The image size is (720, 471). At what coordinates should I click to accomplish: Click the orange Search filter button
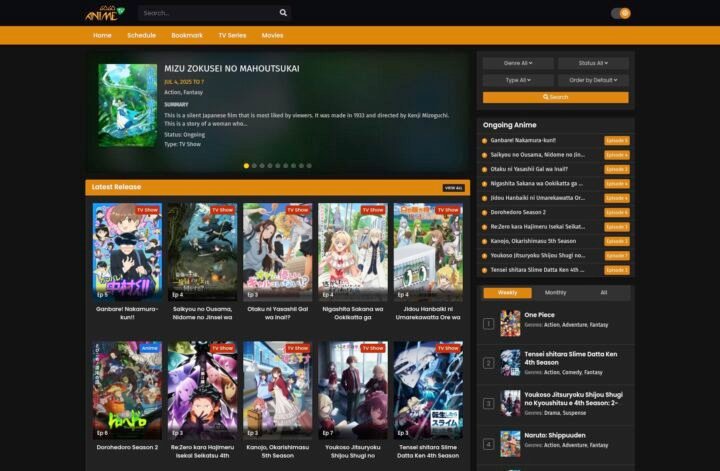click(555, 97)
